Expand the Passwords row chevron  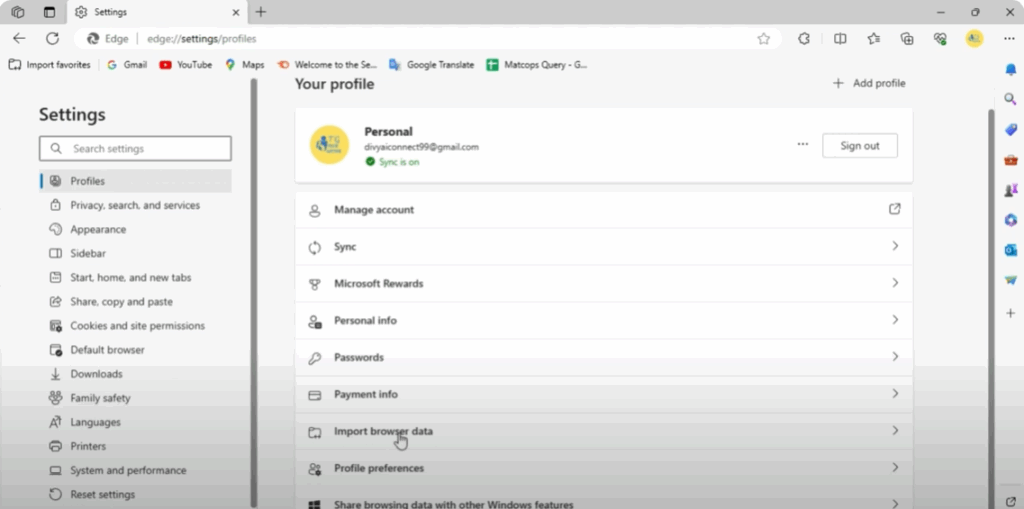tap(895, 357)
